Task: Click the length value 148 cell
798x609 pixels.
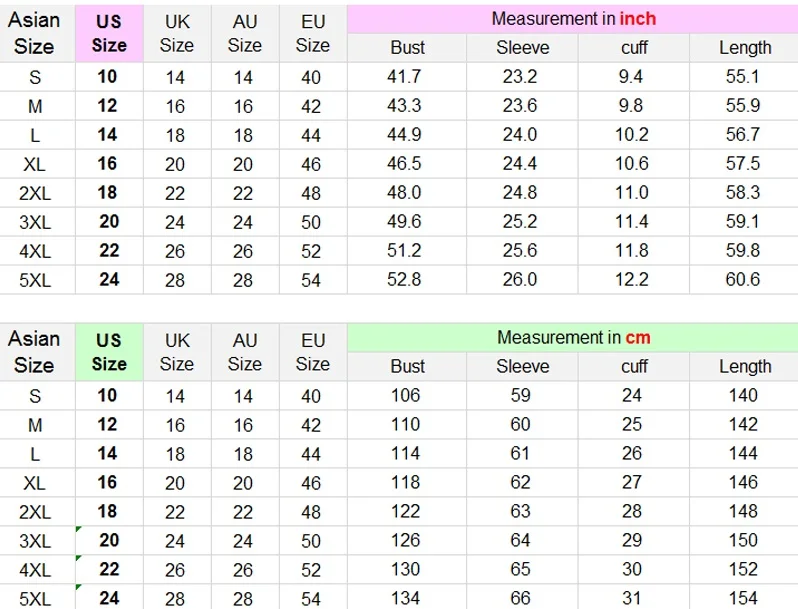Action: [744, 512]
